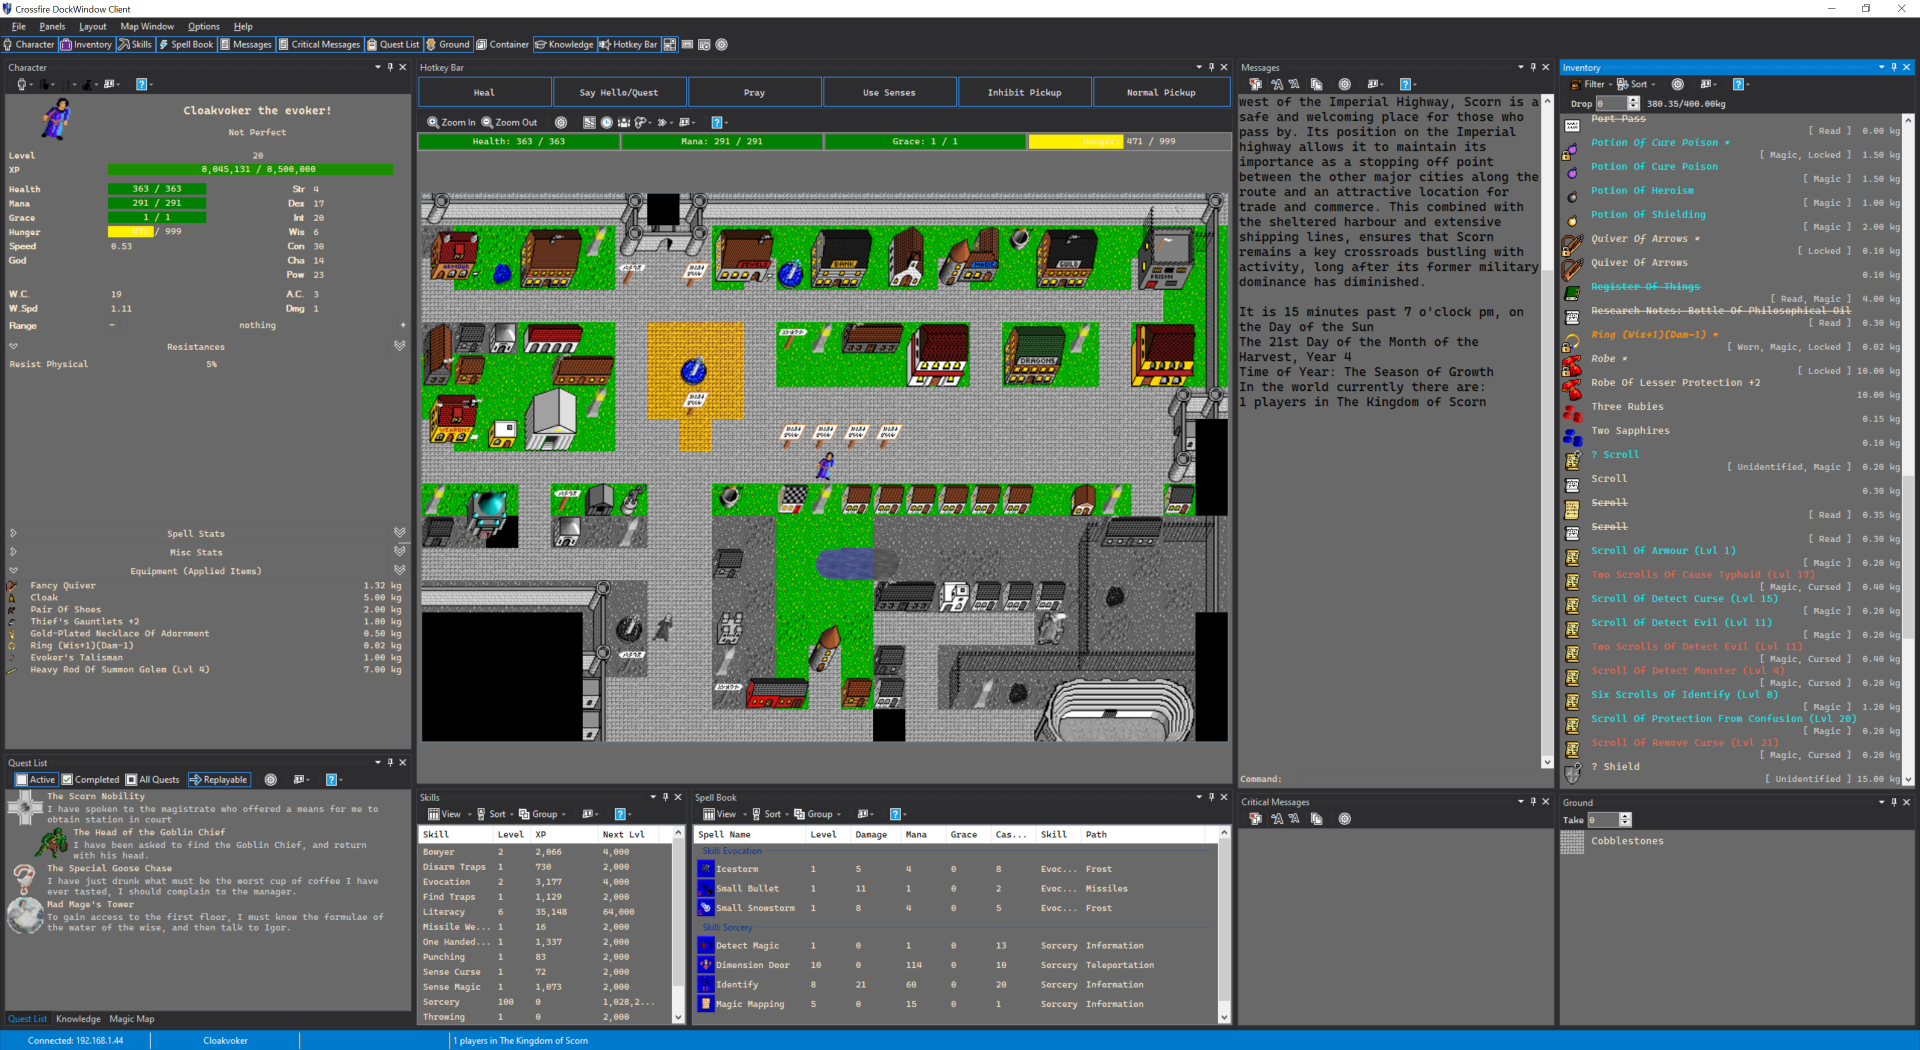1920x1050 pixels.
Task: Open the File menu
Action: 19,27
